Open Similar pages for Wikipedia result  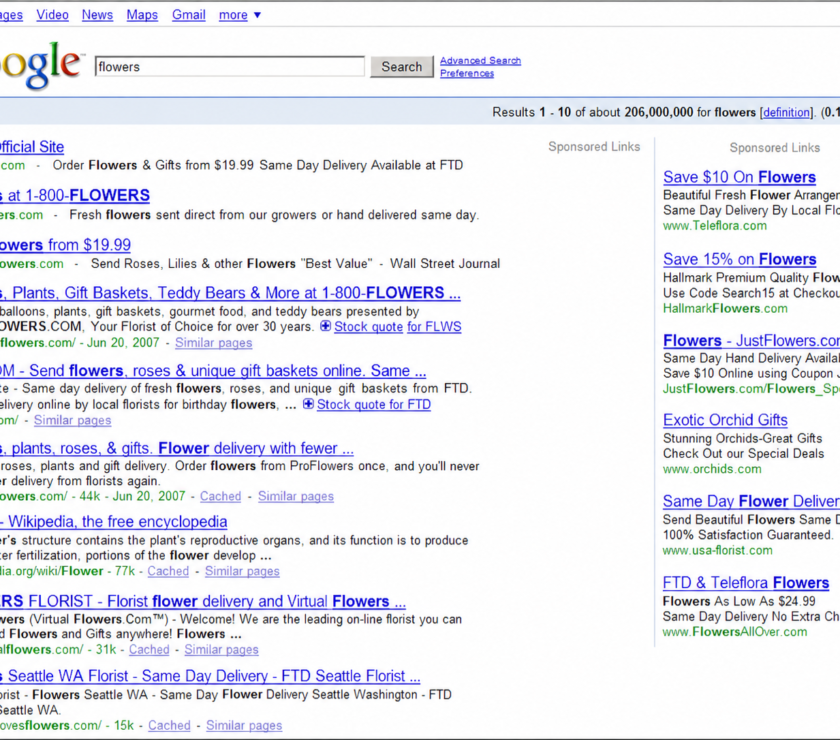(242, 571)
